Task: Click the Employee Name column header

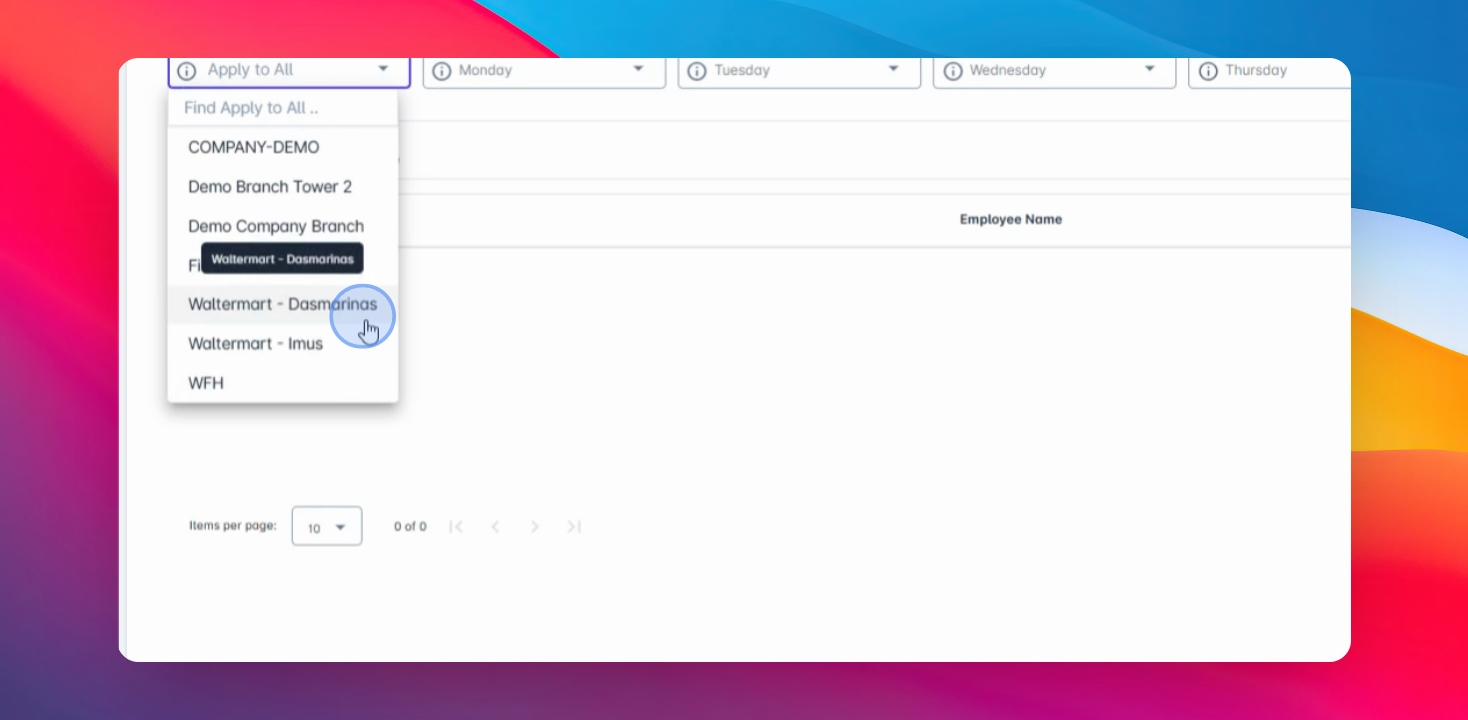Action: [1010, 219]
